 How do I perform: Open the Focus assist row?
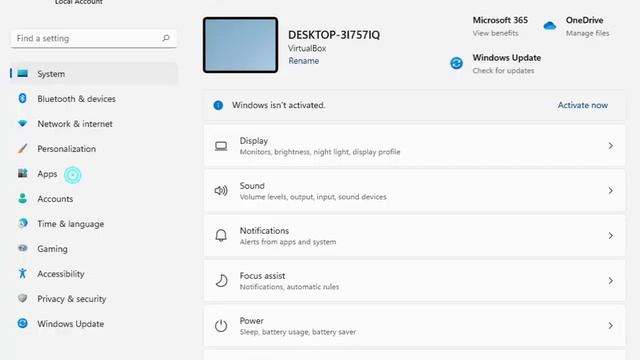(414, 281)
